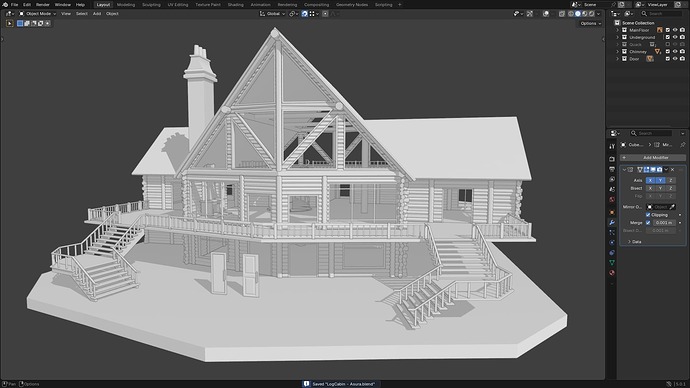Choose the Subtract selection mode icon

[34, 23]
